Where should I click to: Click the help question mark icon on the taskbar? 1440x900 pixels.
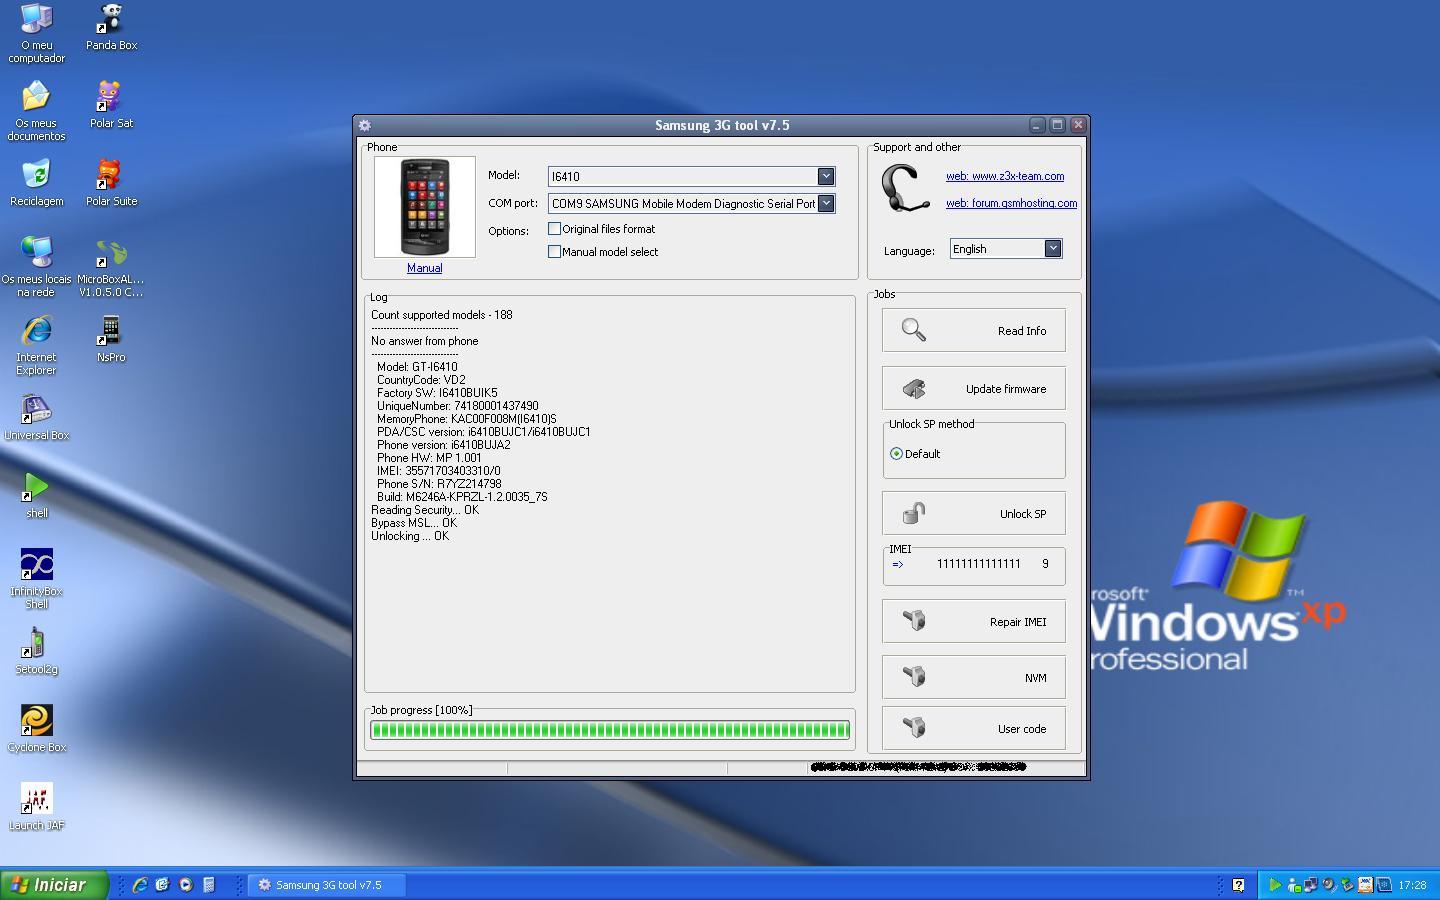pos(1238,885)
